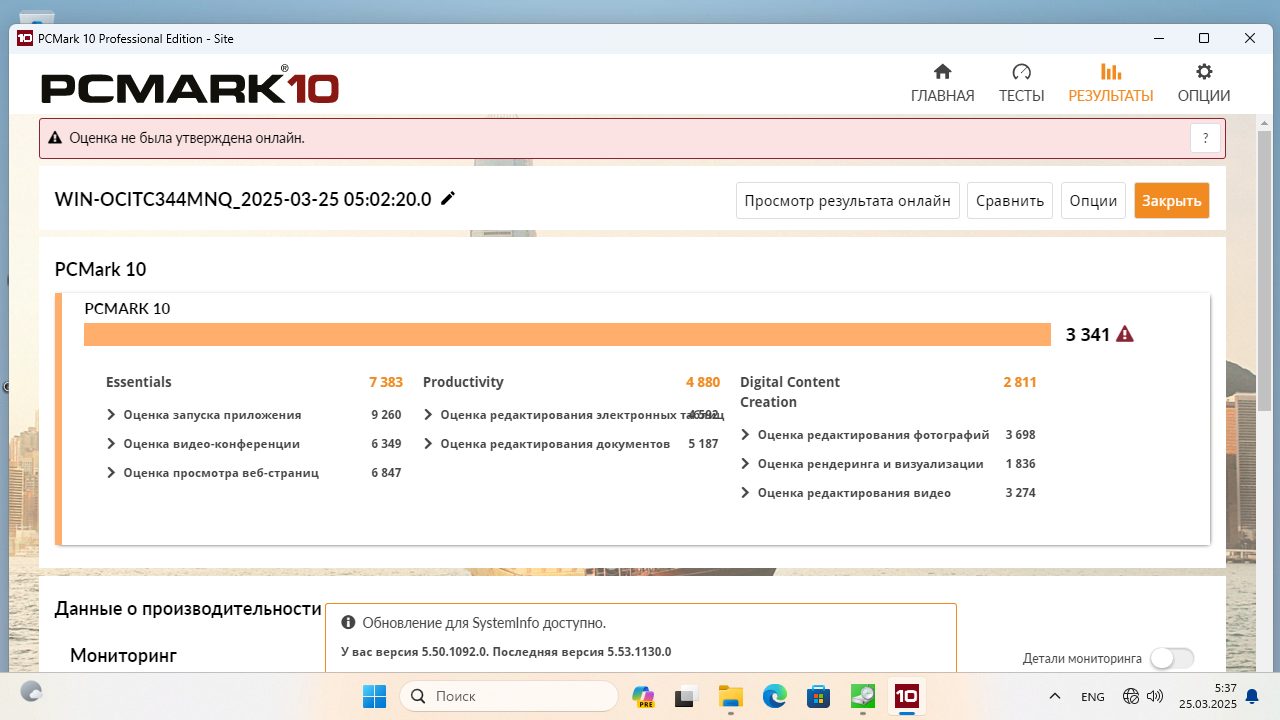This screenshot has height=720, width=1280.
Task: Open the ОПЦИИ tab in top navigation
Action: point(1203,84)
